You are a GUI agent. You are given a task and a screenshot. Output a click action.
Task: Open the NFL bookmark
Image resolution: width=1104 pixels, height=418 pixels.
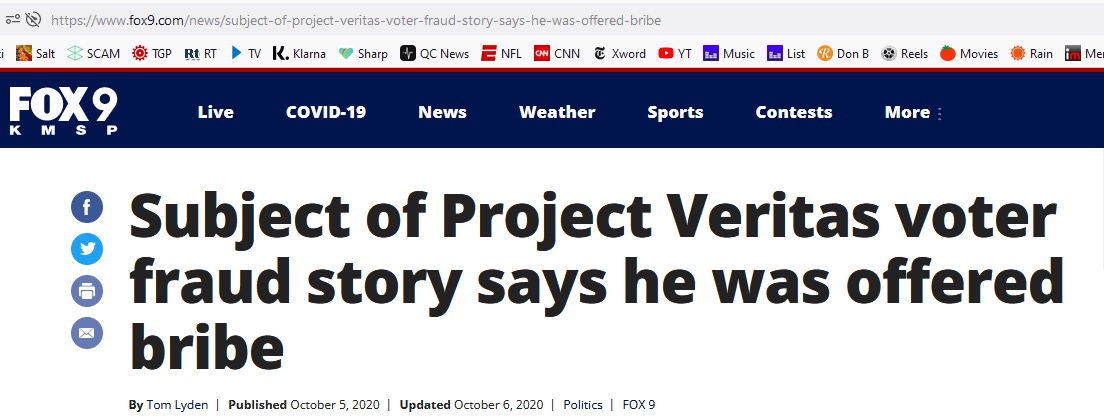tap(501, 53)
